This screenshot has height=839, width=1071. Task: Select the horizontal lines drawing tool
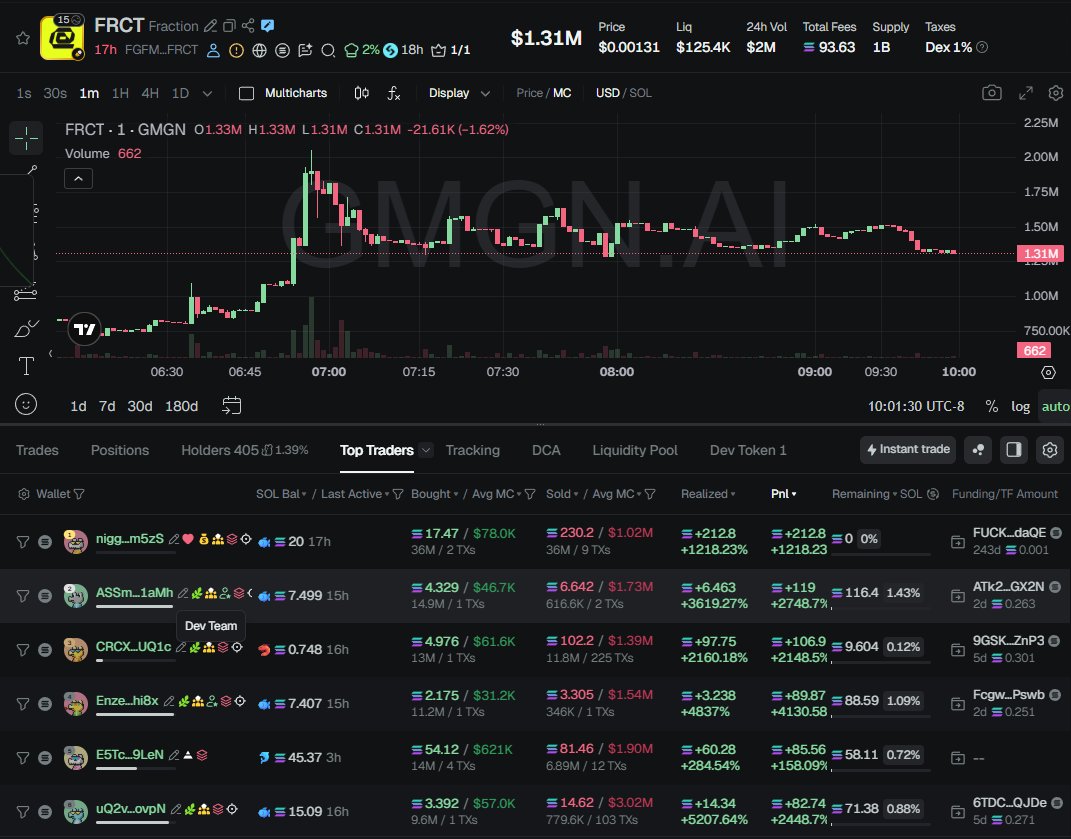pyautogui.click(x=25, y=294)
